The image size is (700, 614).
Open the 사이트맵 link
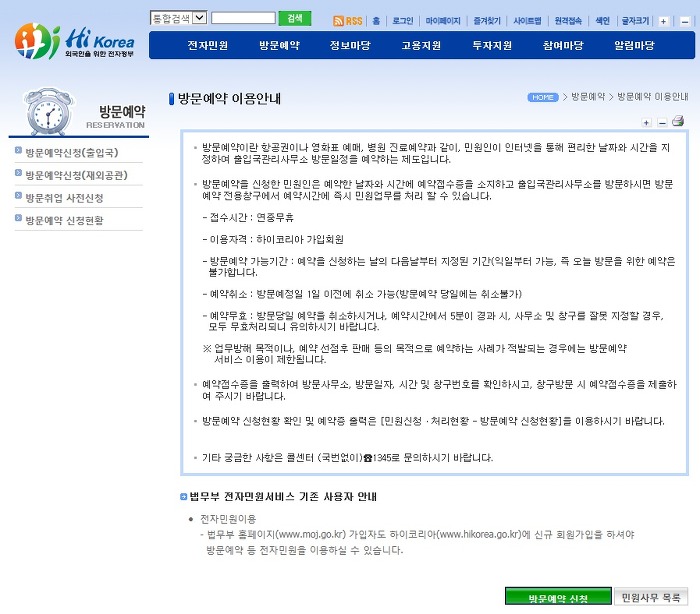[527, 21]
